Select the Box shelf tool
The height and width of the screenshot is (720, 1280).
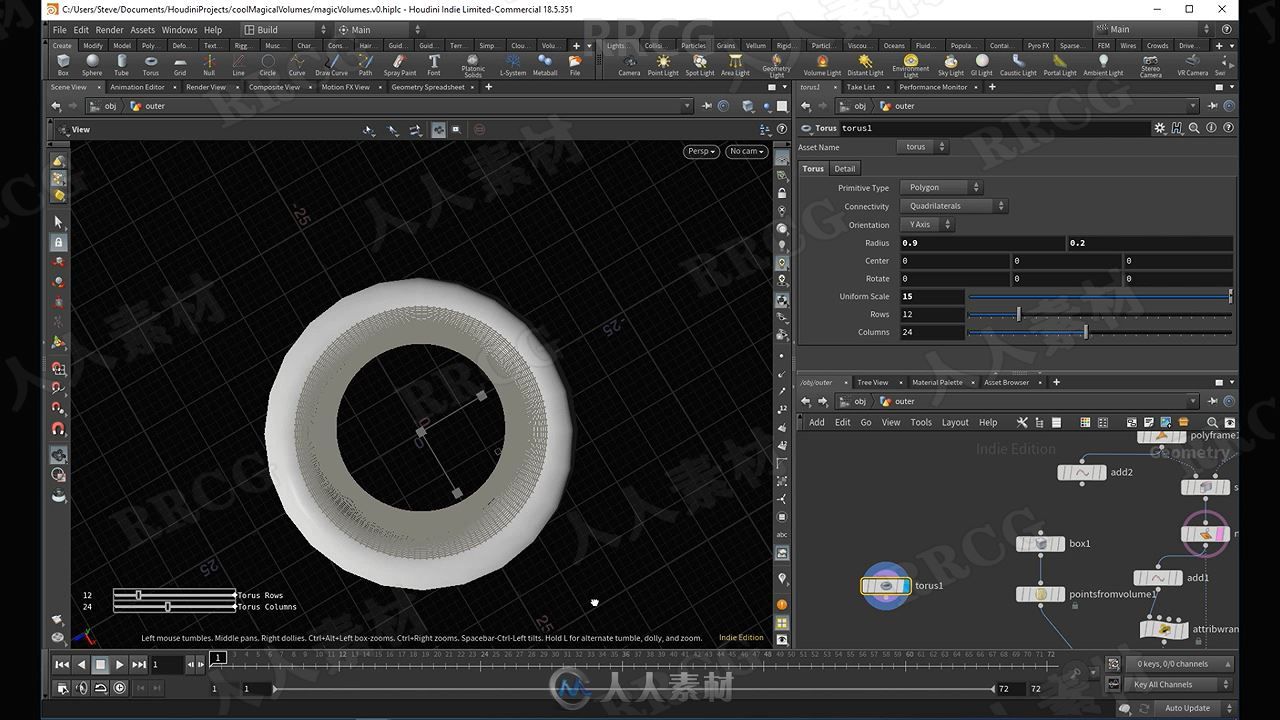[x=63, y=65]
